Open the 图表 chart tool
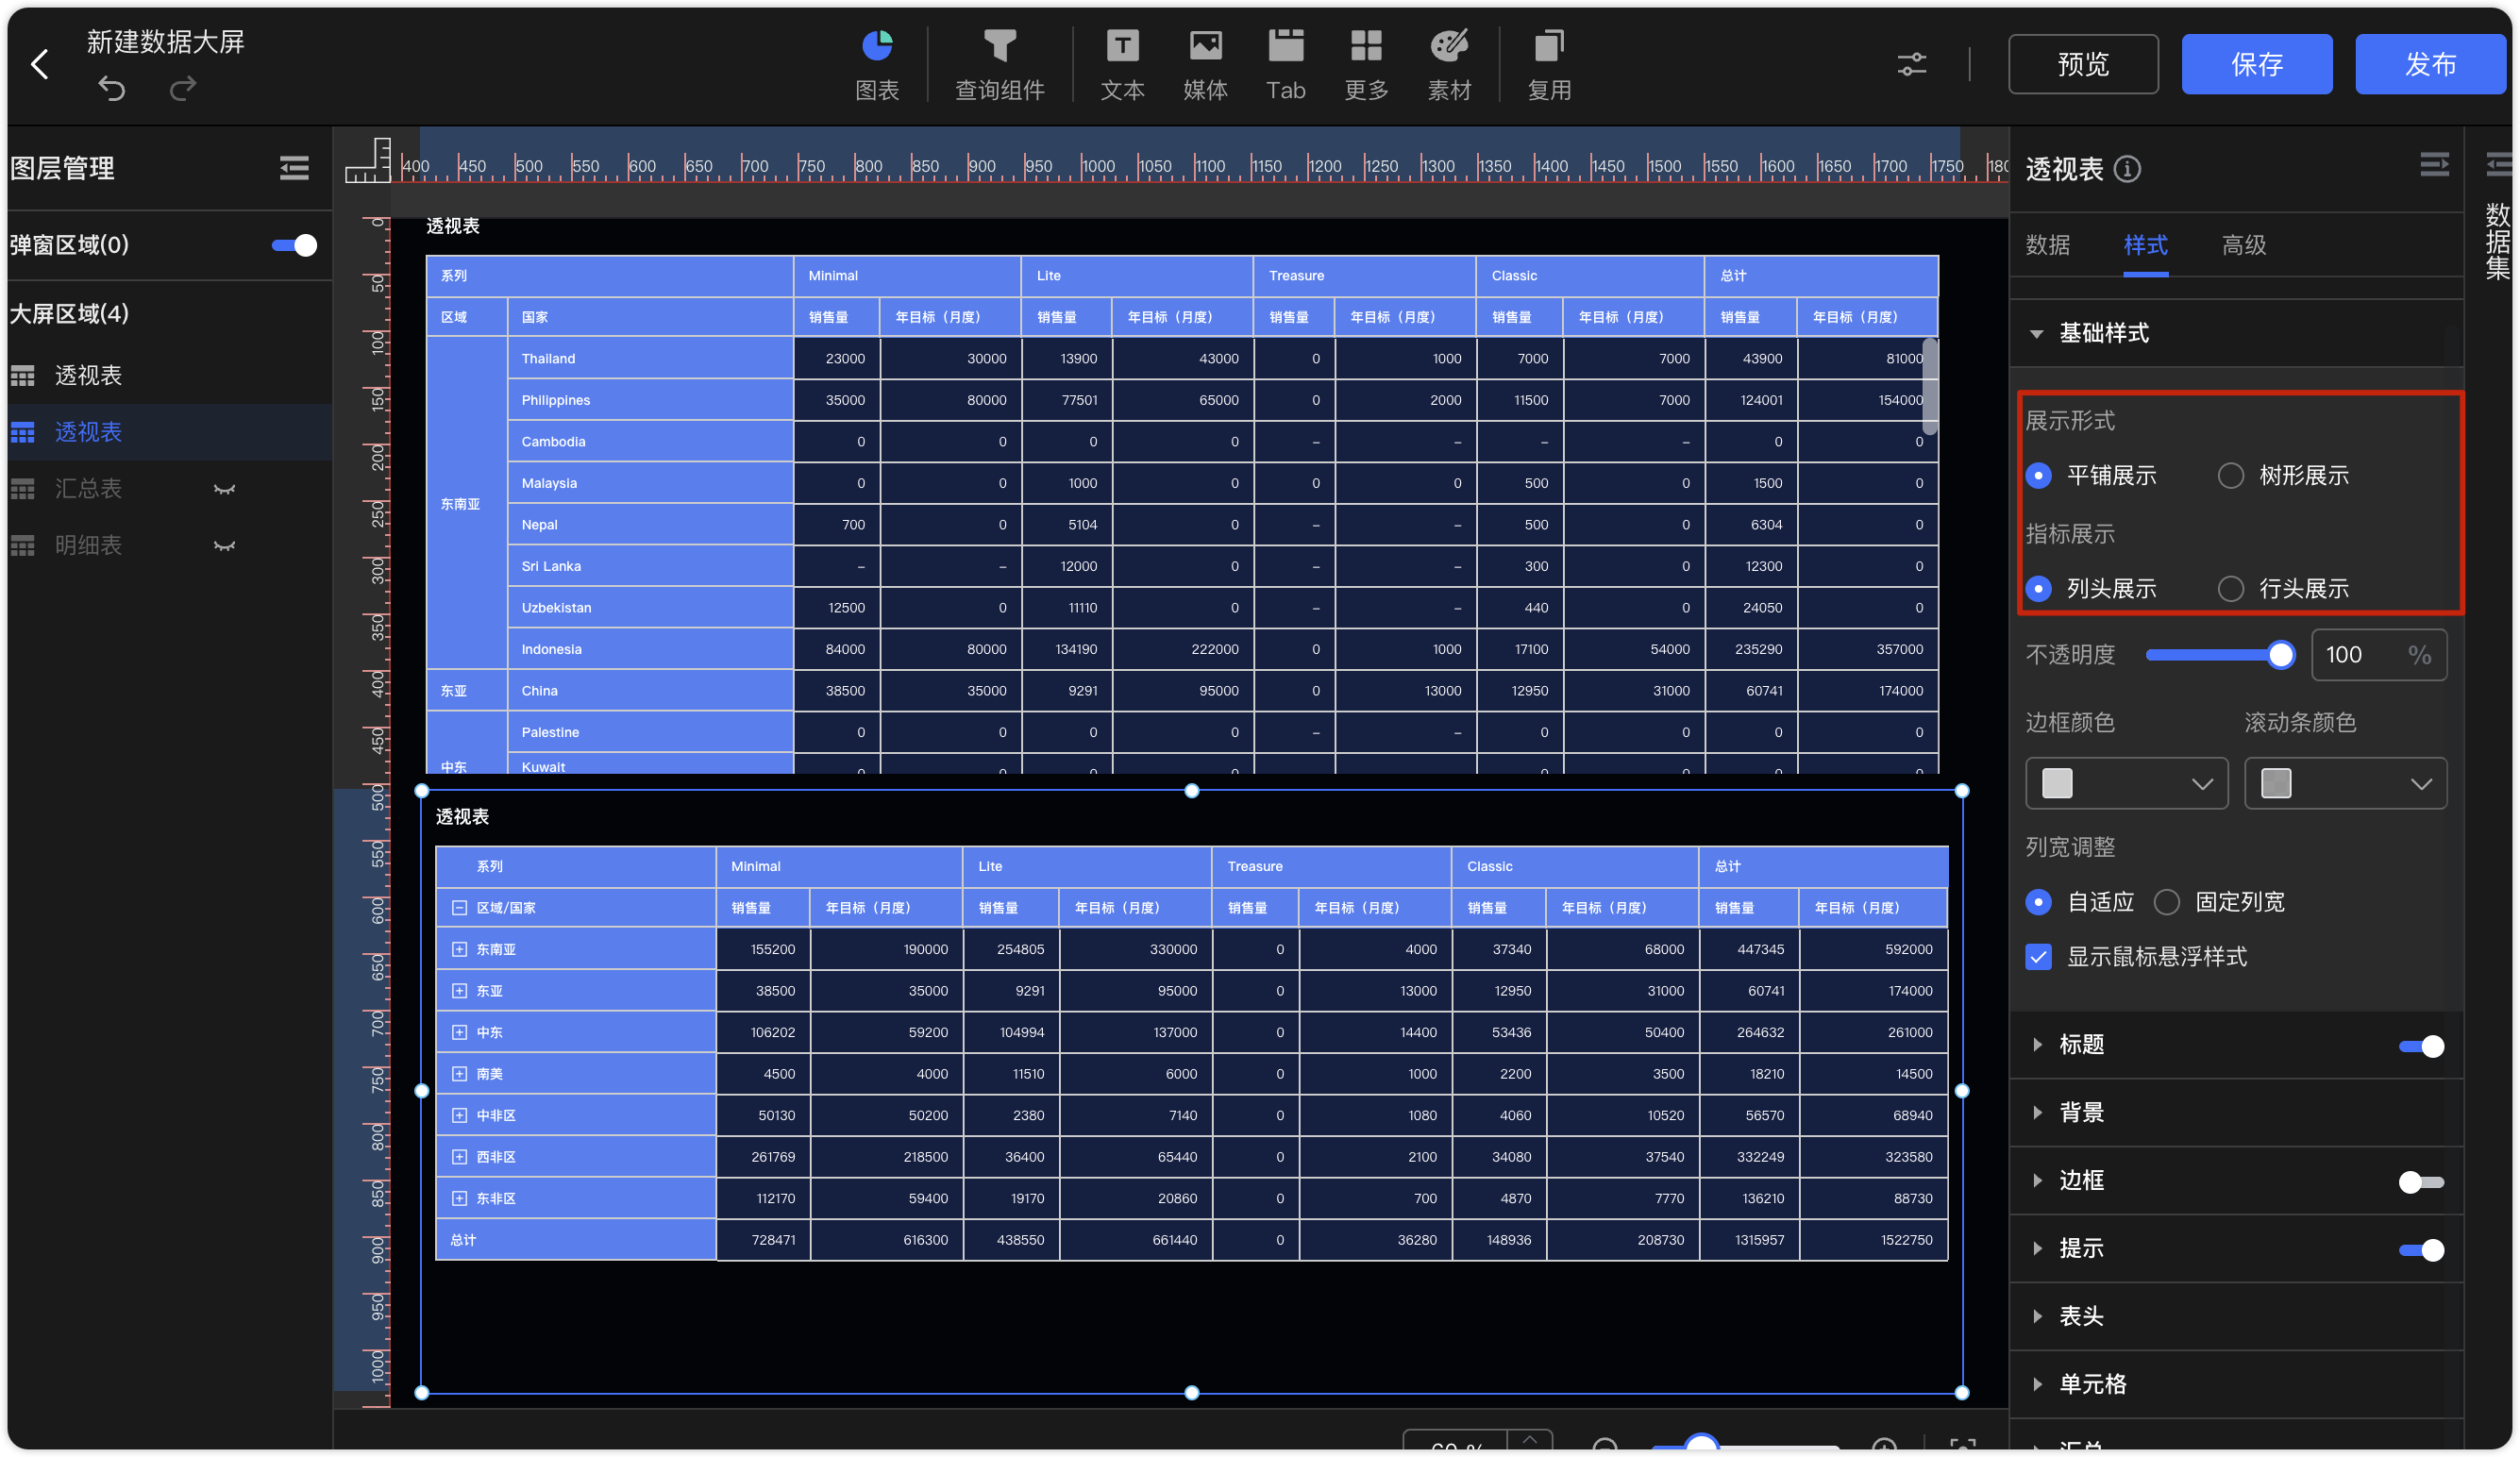Viewport: 2520px width, 1457px height. (x=877, y=65)
